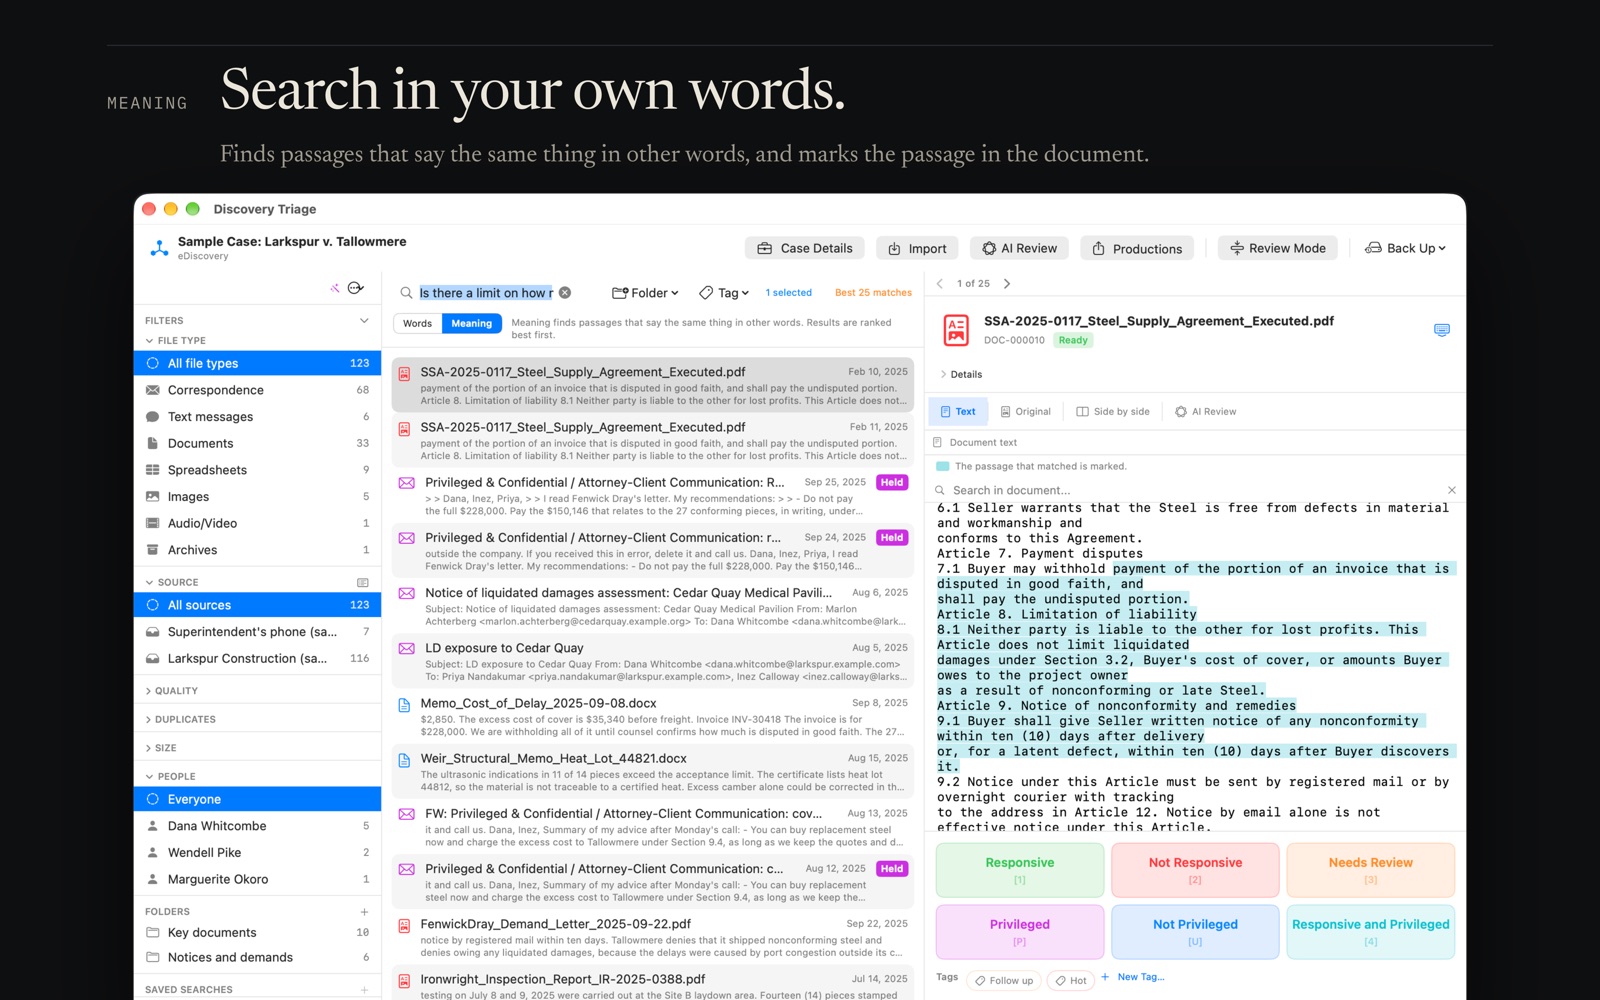This screenshot has height=1000, width=1600.
Task: Select Everyone in People filter
Action: [x=257, y=799]
